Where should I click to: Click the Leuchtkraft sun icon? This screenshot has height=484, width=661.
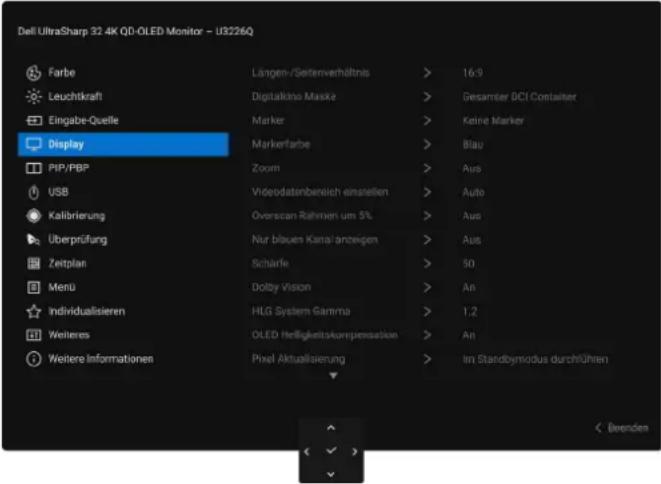(x=34, y=97)
